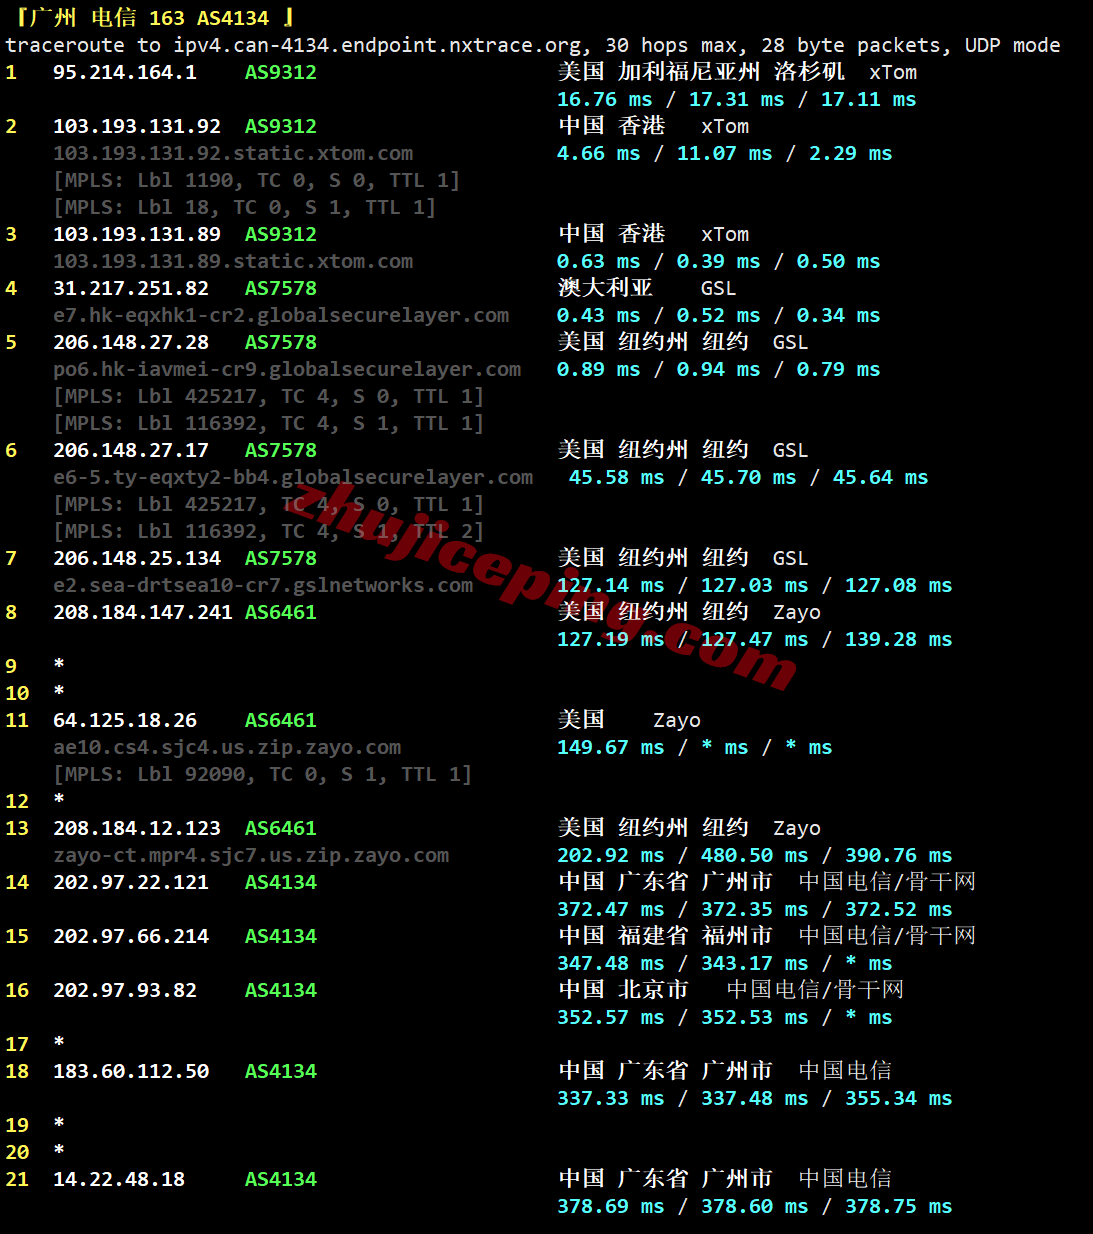The width and height of the screenshot is (1093, 1234).
Task: Click IP 208.184.147.241 at hop 8
Action: [x=143, y=612]
